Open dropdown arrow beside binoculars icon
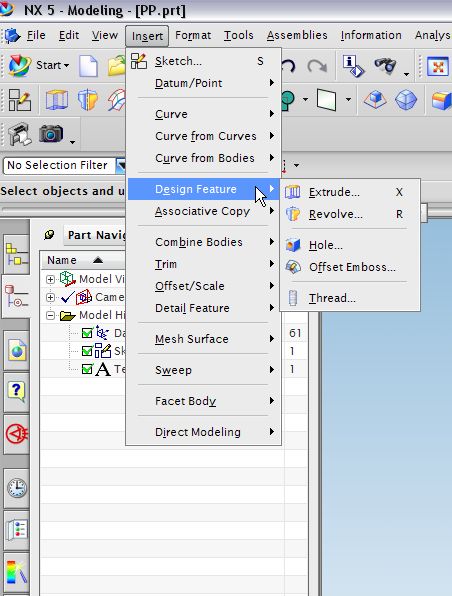The width and height of the screenshot is (452, 596). (406, 74)
